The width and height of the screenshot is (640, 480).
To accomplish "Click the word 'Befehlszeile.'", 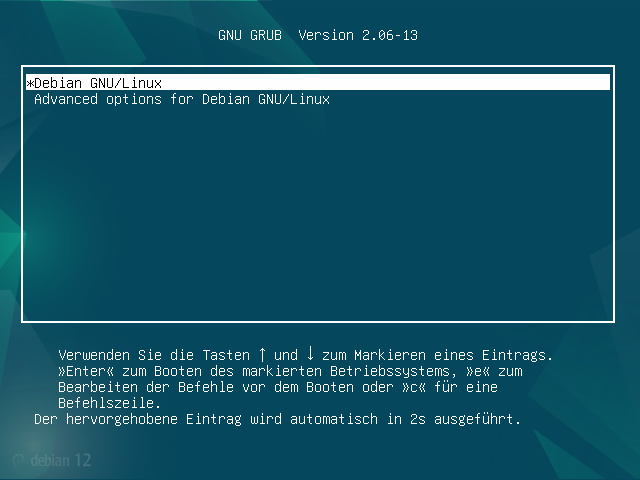I will (110, 403).
